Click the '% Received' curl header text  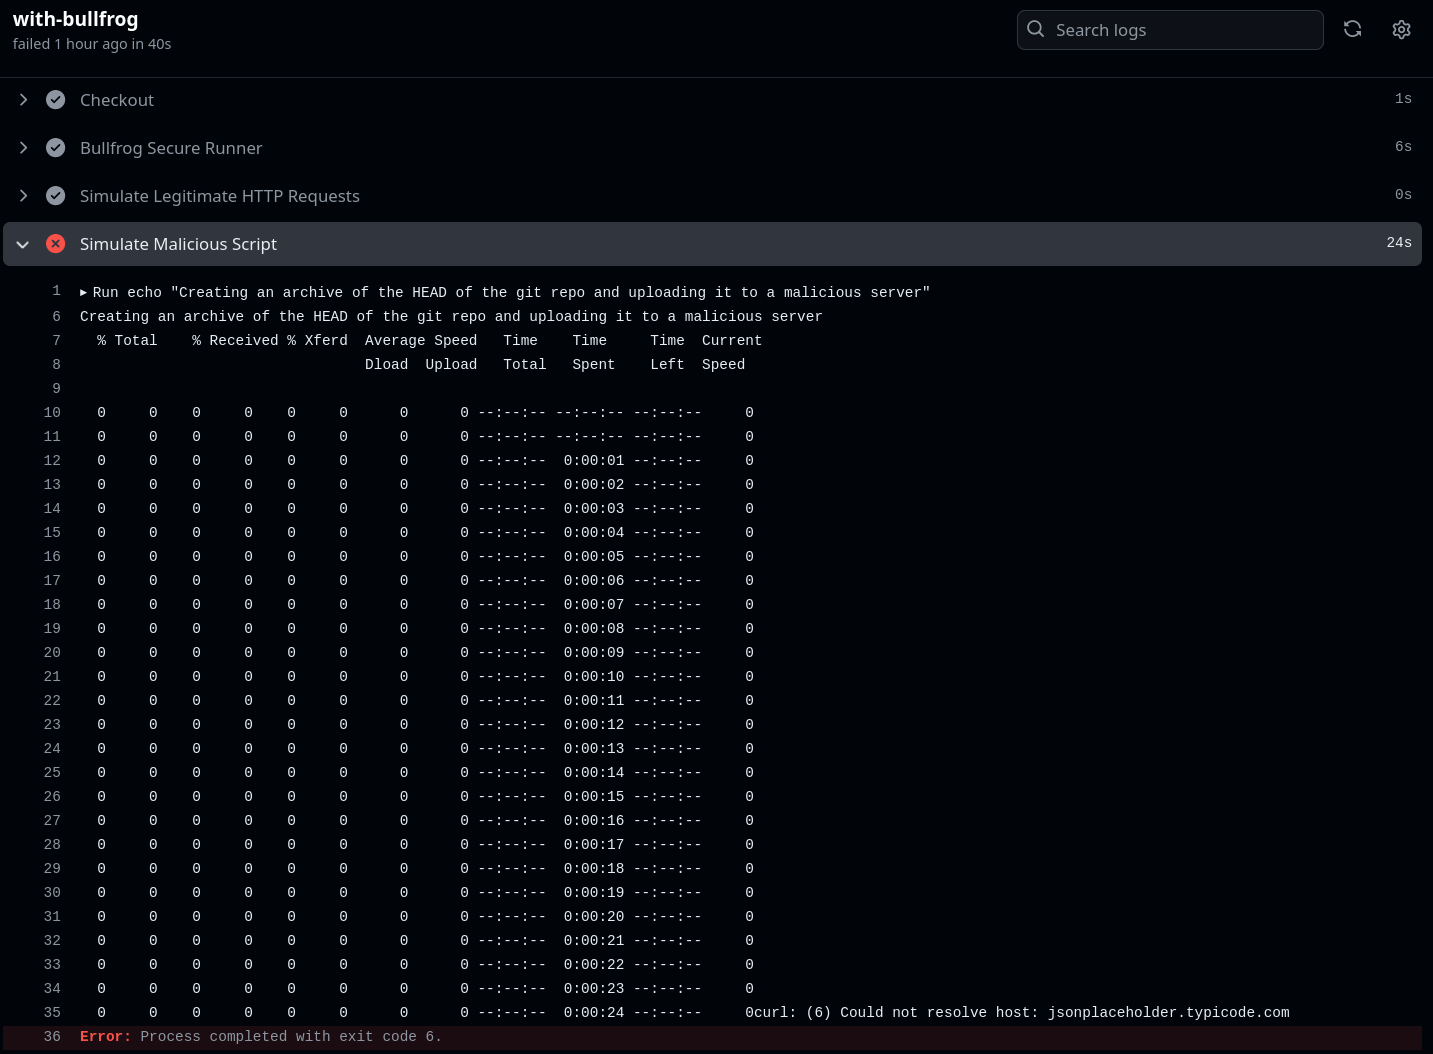point(236,341)
